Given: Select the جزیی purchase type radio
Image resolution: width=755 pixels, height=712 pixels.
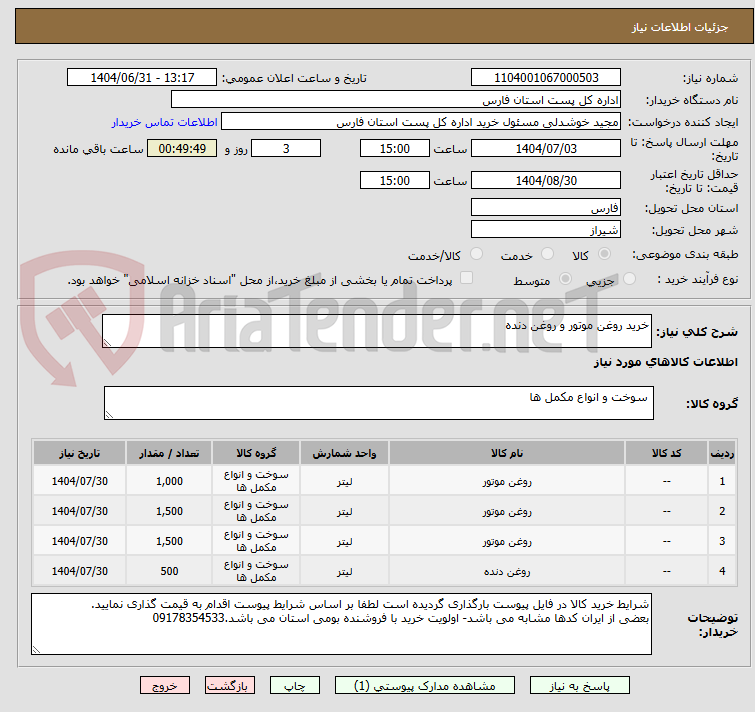Looking at the screenshot, I should coord(629,278).
